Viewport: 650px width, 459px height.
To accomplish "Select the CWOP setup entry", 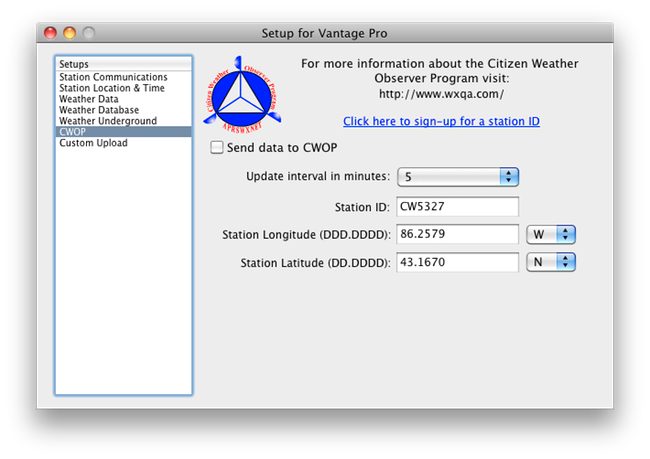I will (124, 132).
